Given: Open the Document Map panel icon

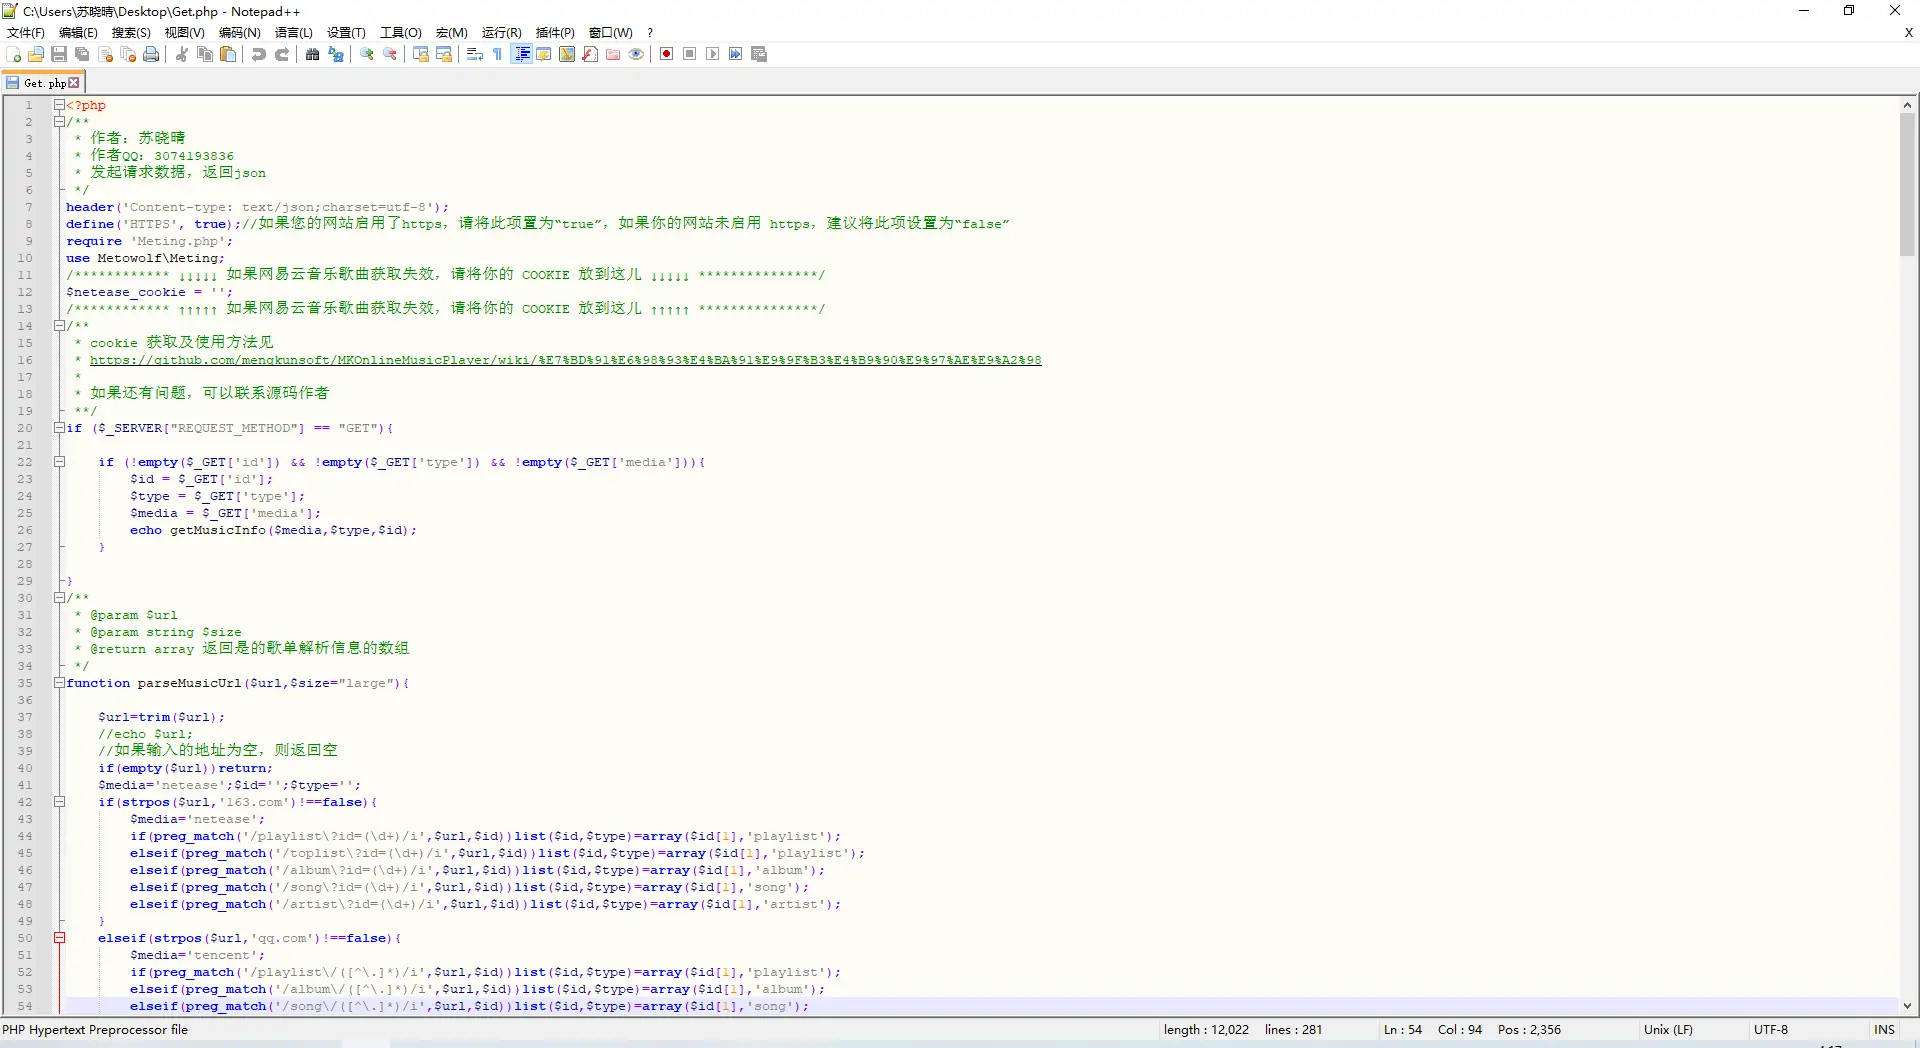Looking at the screenshot, I should [567, 54].
